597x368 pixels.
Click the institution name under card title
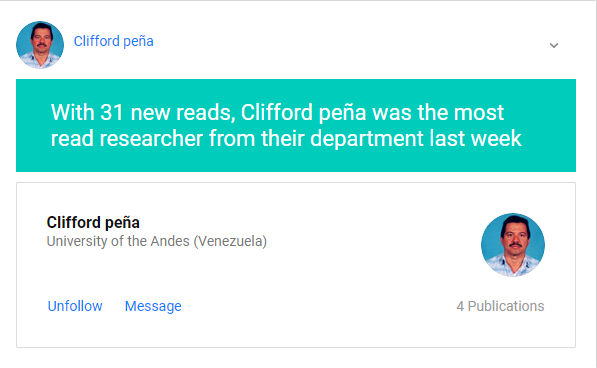point(156,241)
